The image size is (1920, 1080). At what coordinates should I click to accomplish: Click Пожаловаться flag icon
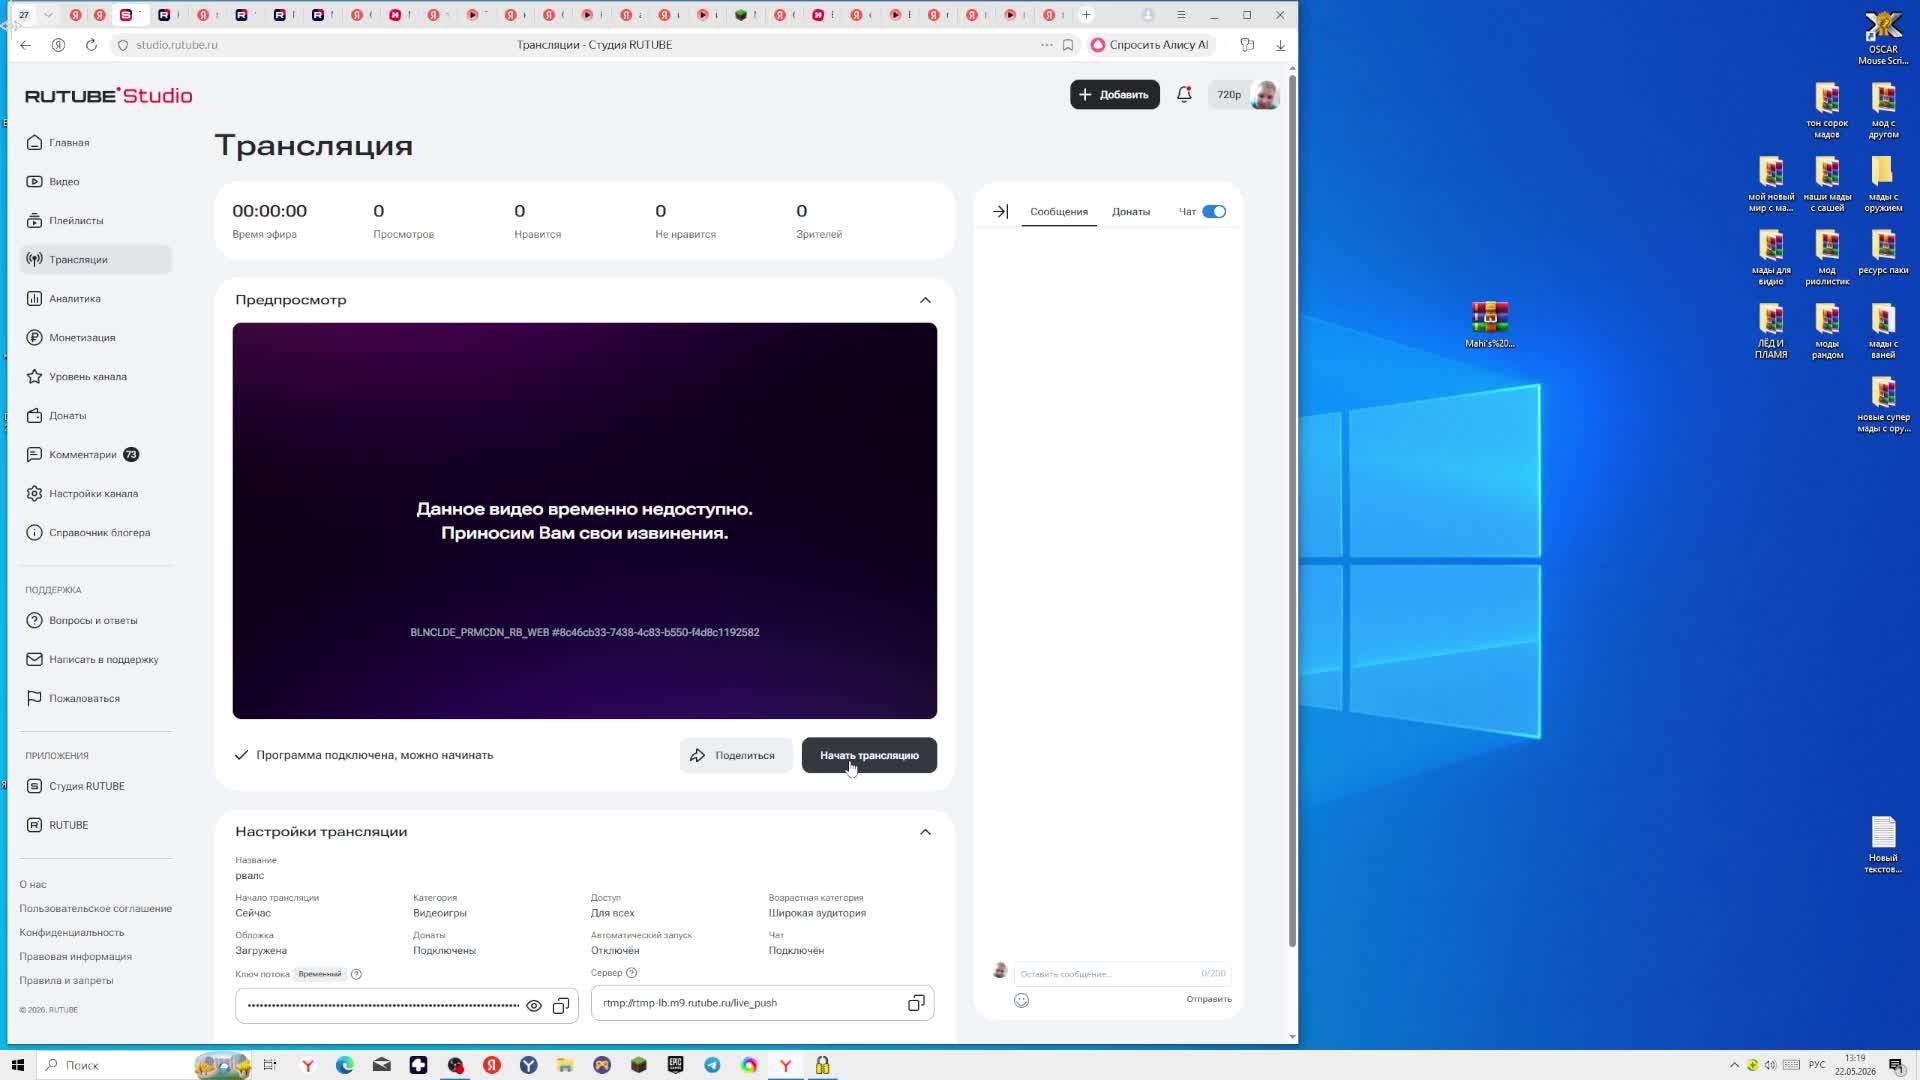pos(34,699)
